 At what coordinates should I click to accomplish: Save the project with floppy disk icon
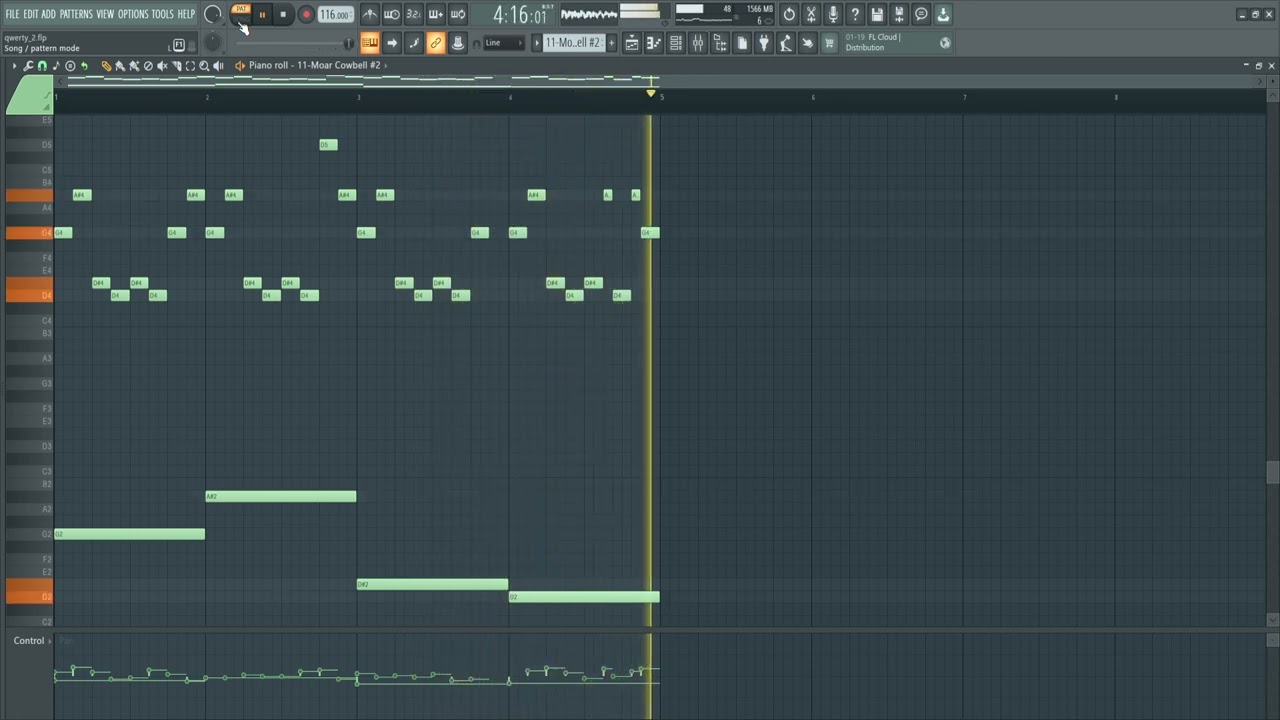[877, 15]
